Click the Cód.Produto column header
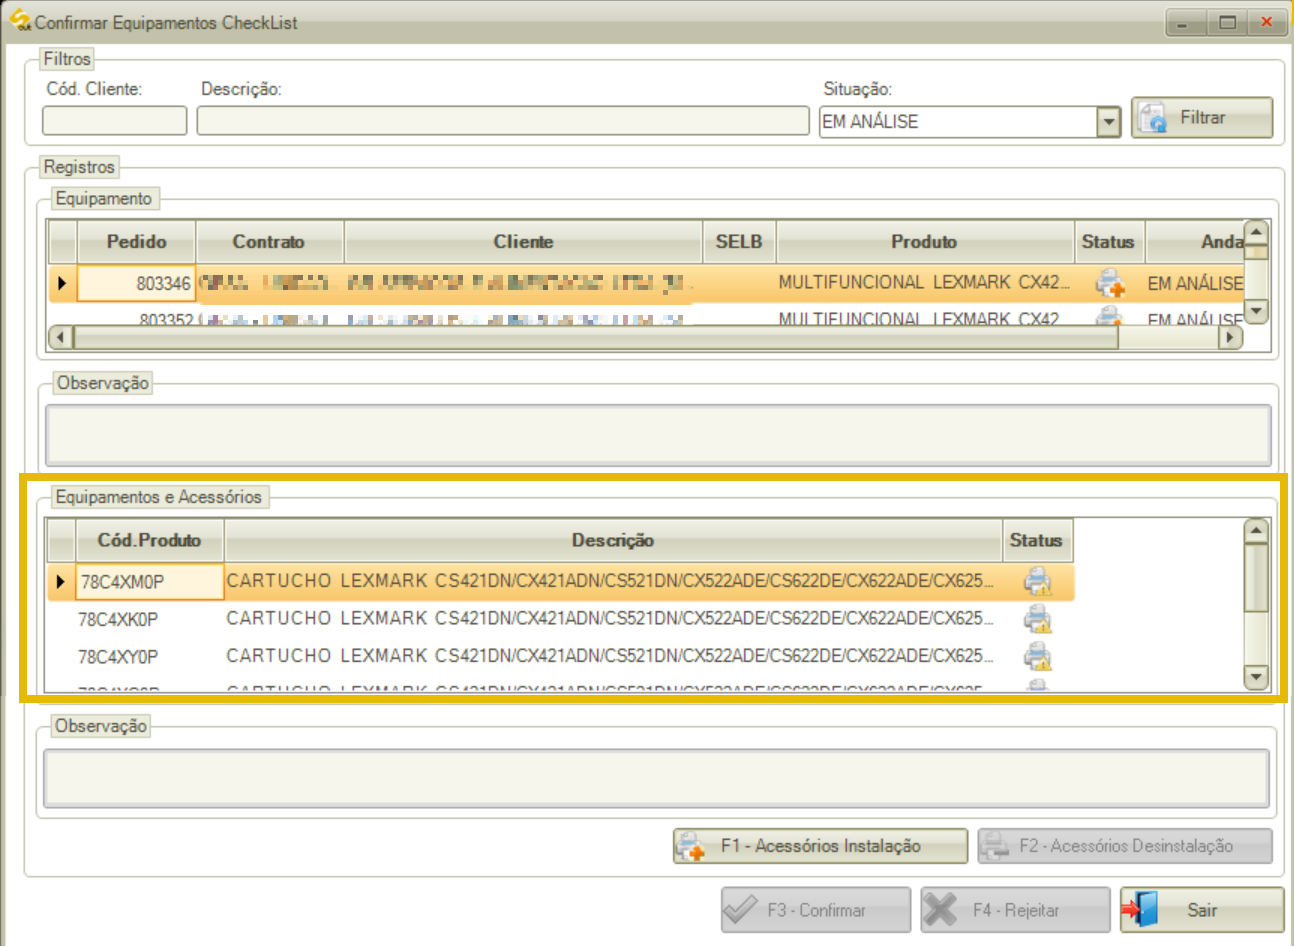The width and height of the screenshot is (1294, 947). click(149, 540)
